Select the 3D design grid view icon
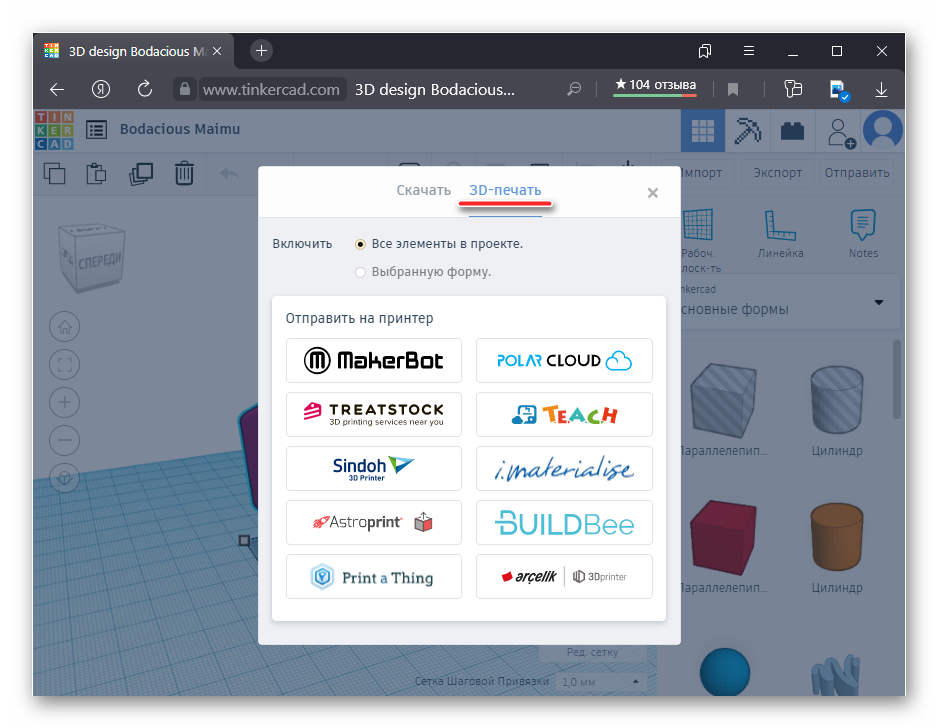938x728 pixels. 703,131
